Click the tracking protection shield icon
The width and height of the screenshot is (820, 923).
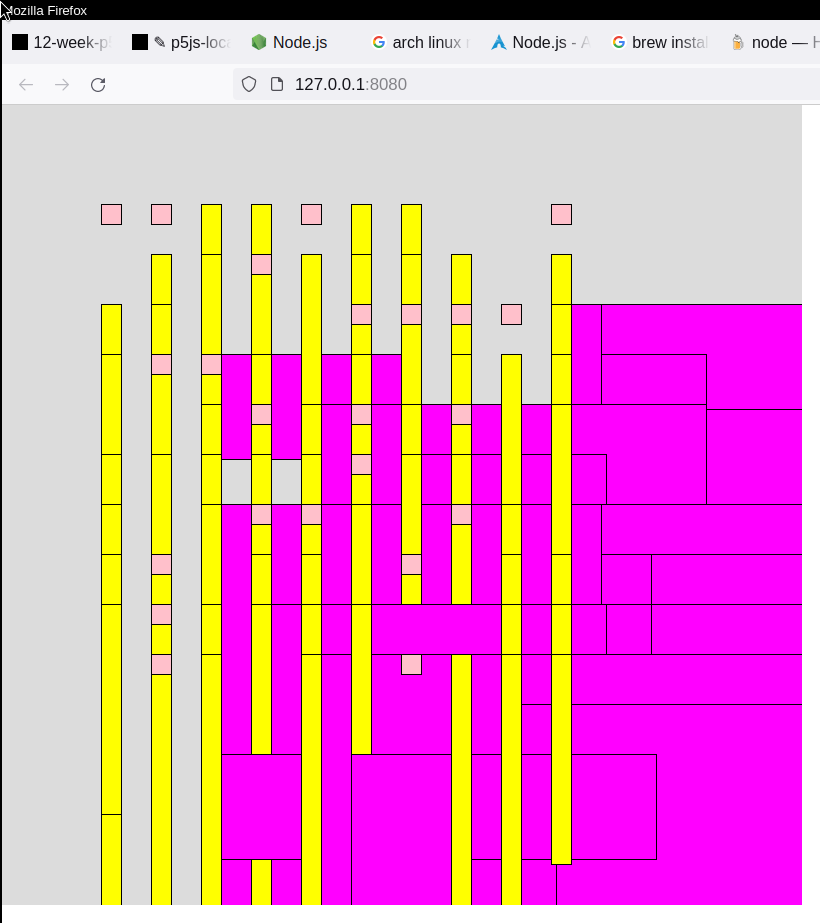[x=250, y=84]
